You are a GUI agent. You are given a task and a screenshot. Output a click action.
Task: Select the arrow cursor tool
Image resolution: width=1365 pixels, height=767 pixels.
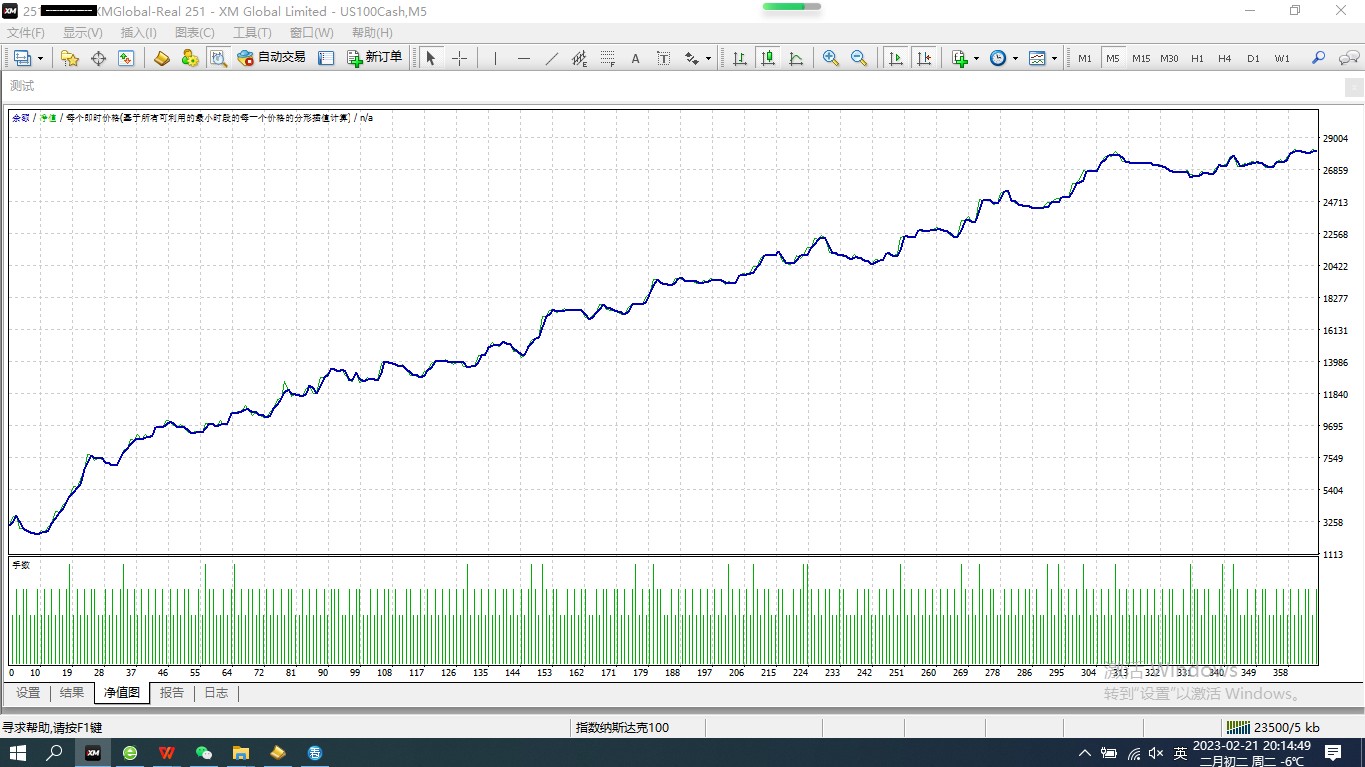click(x=431, y=58)
